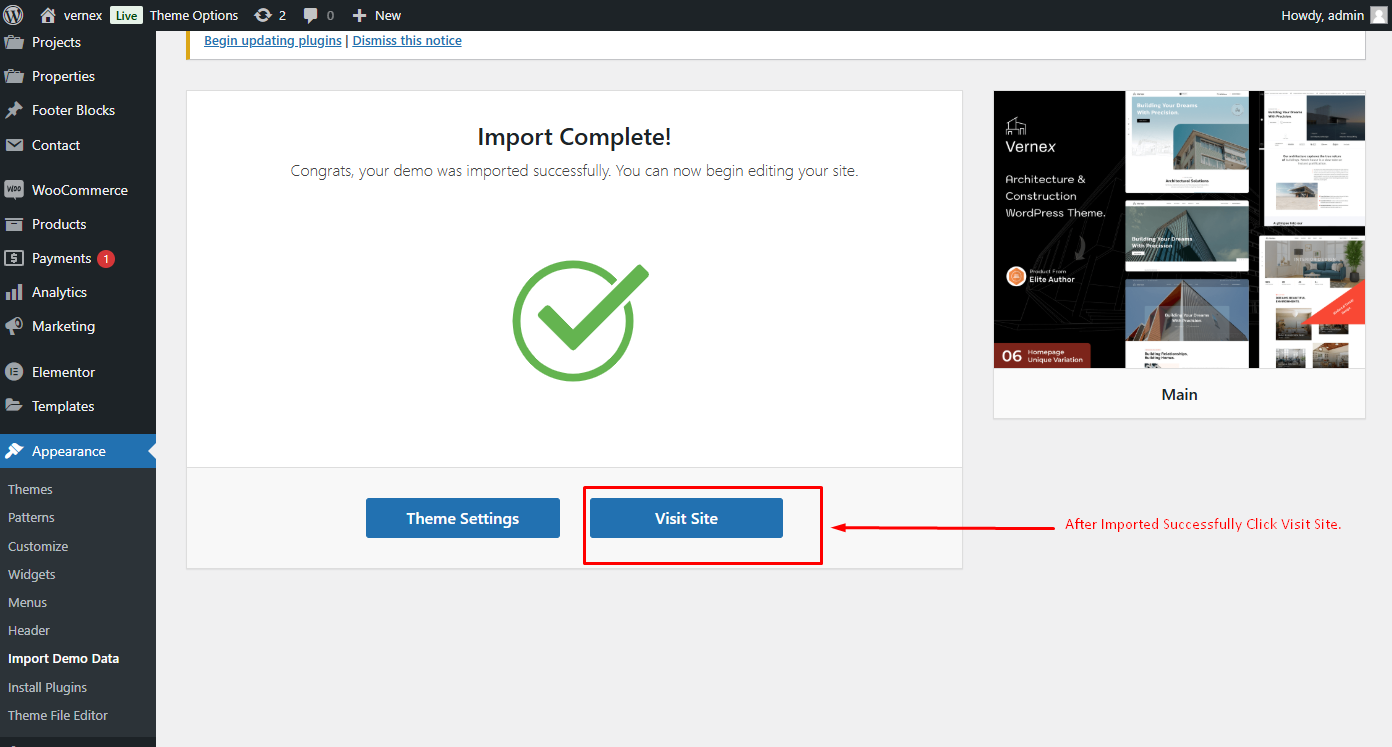This screenshot has height=747, width=1392.
Task: Open Theme Options in the admin bar
Action: tap(194, 15)
